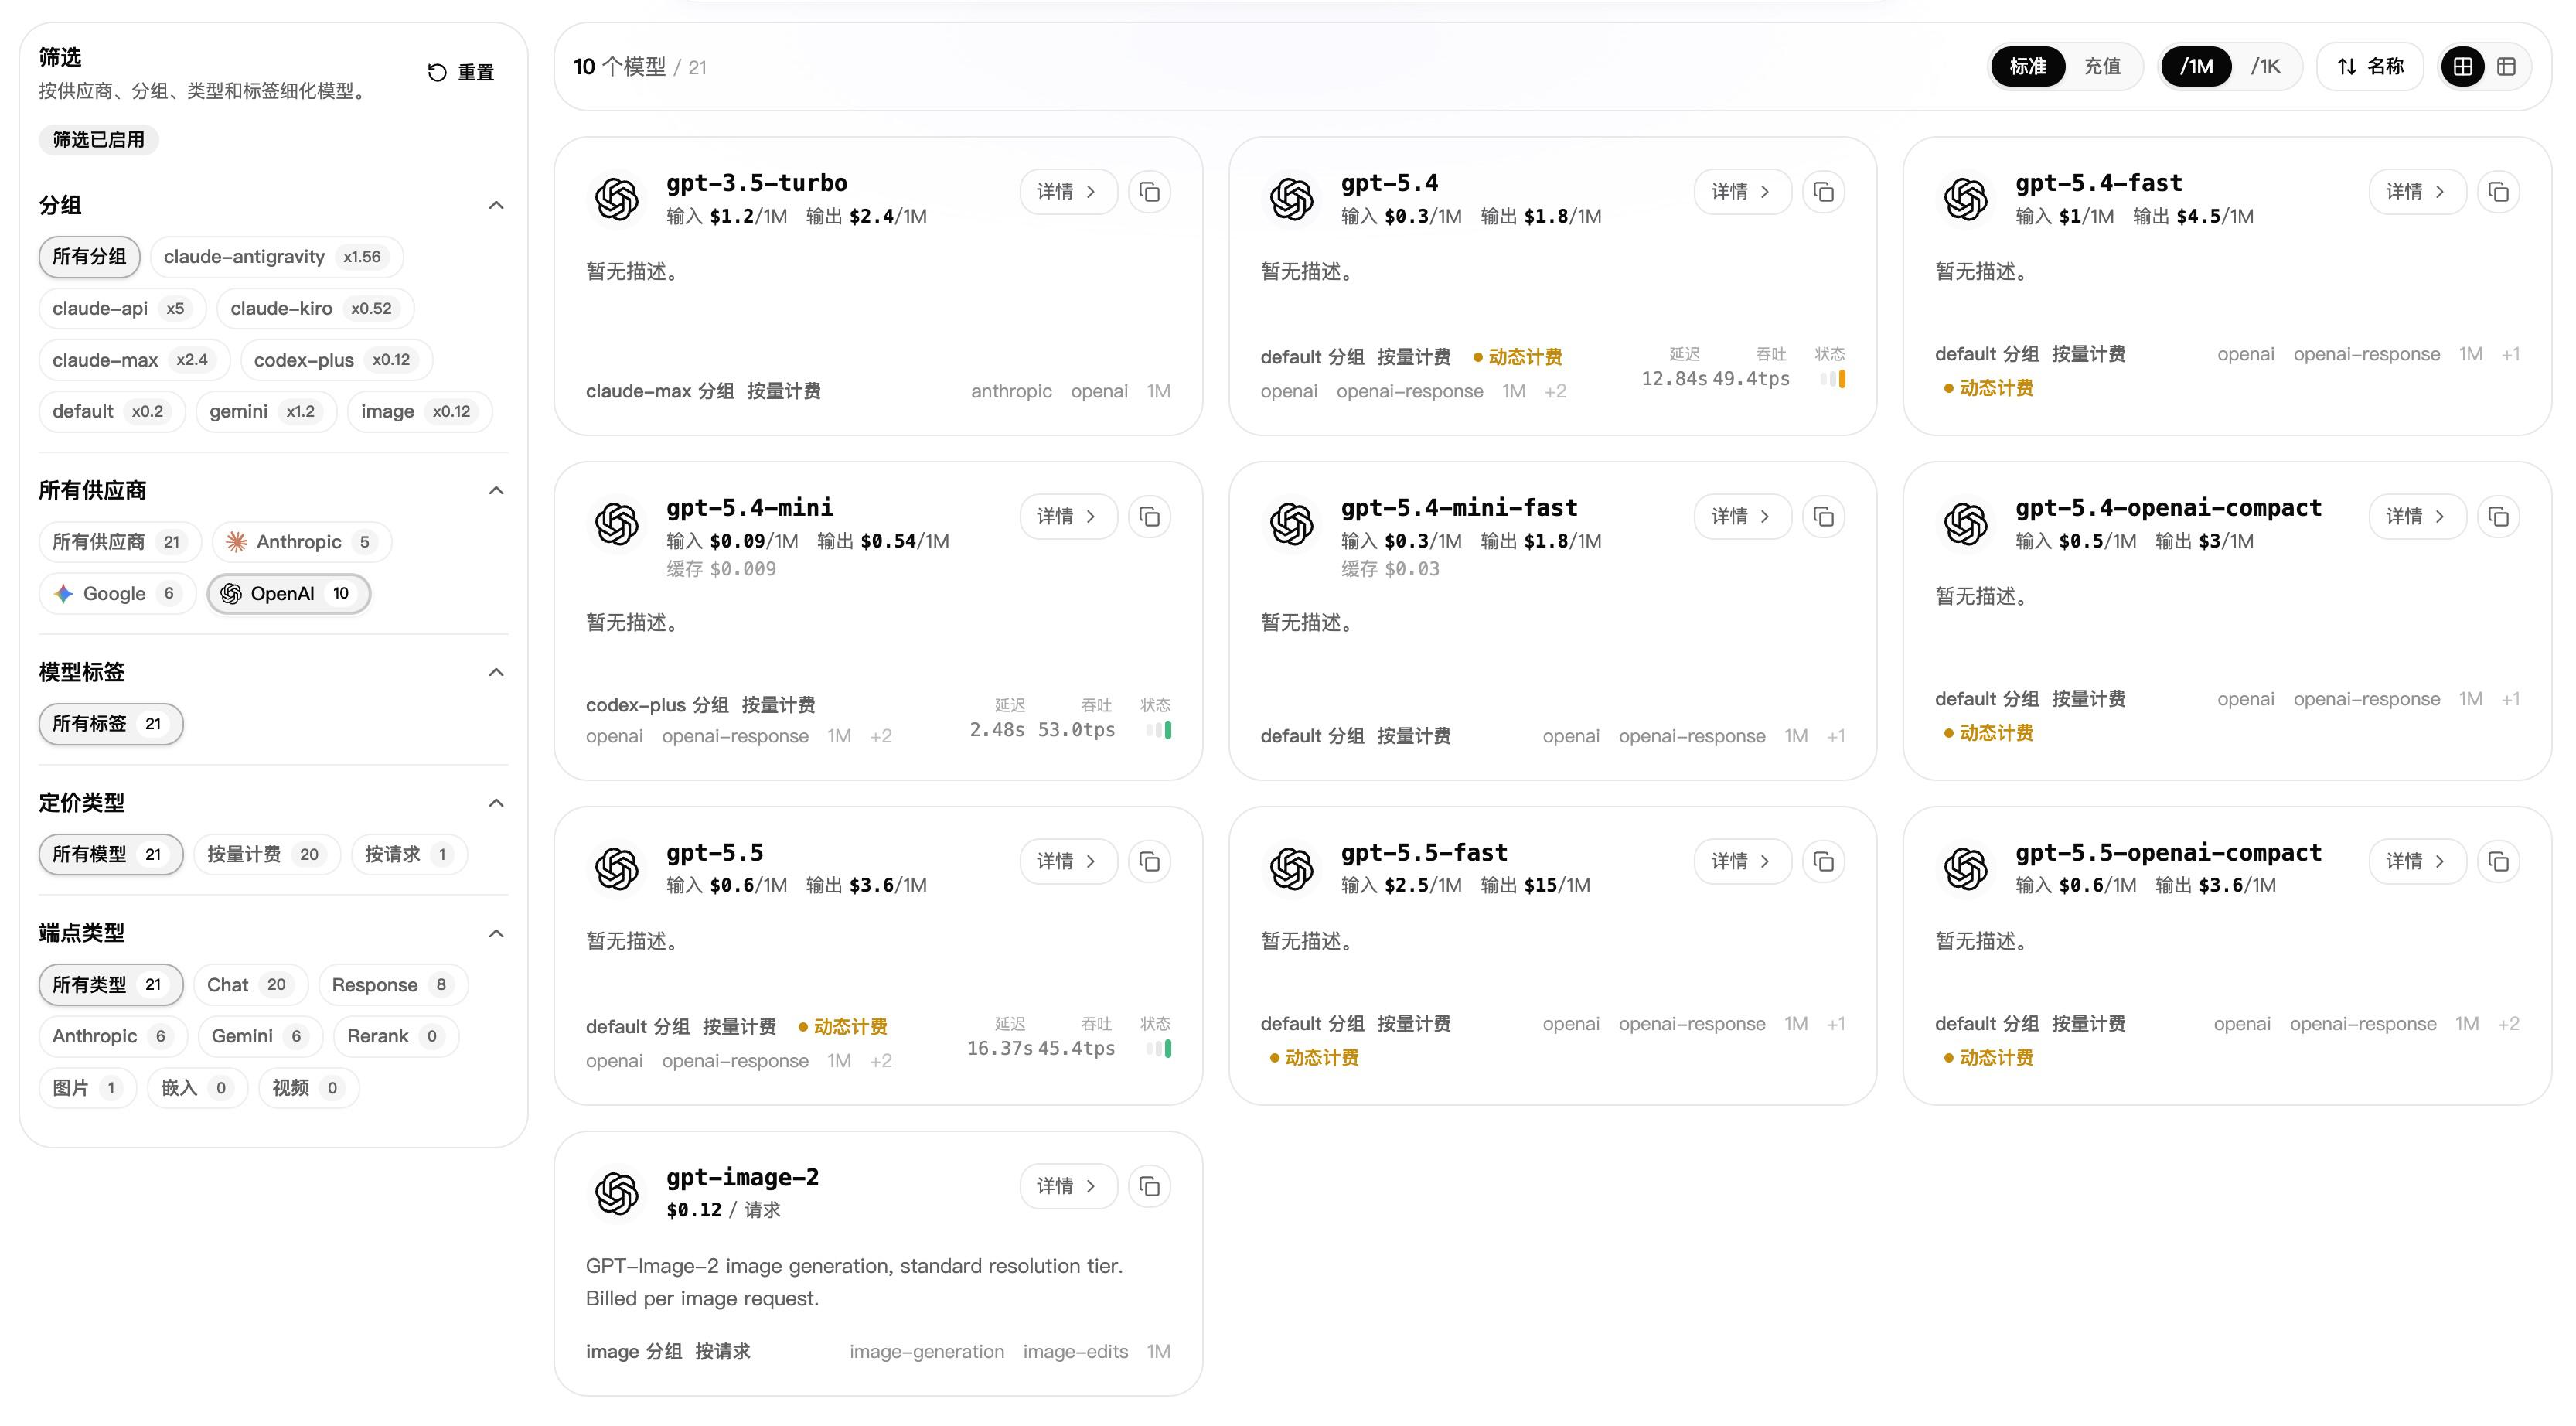
Task: Select the 标准 pricing mode
Action: [2027, 67]
